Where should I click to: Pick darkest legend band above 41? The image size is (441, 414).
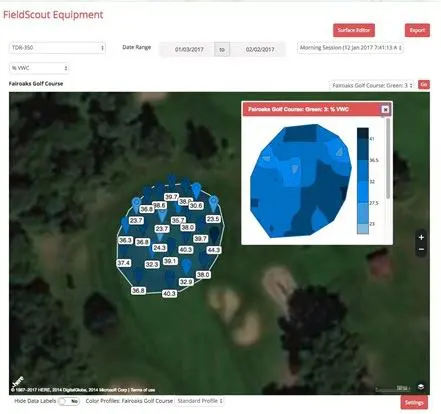tap(363, 133)
